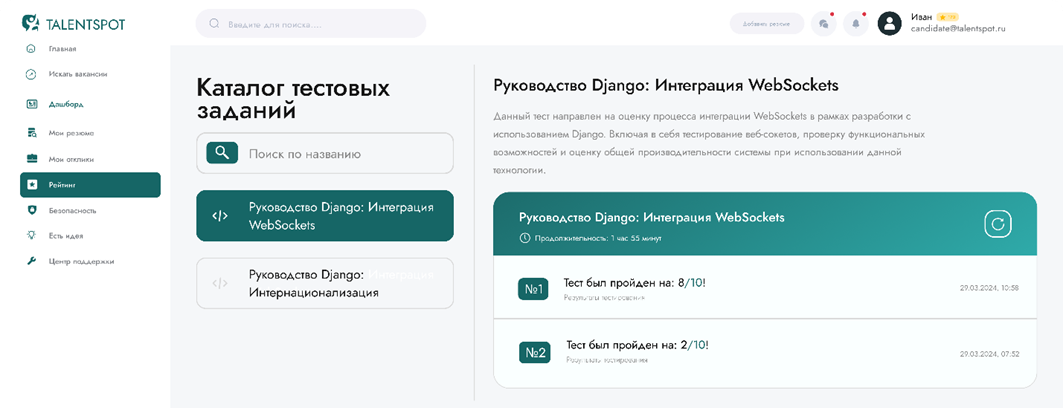Screen dimensions: 1063x408
Task: Click the TalentSpot logo
Action: [x=73, y=23]
